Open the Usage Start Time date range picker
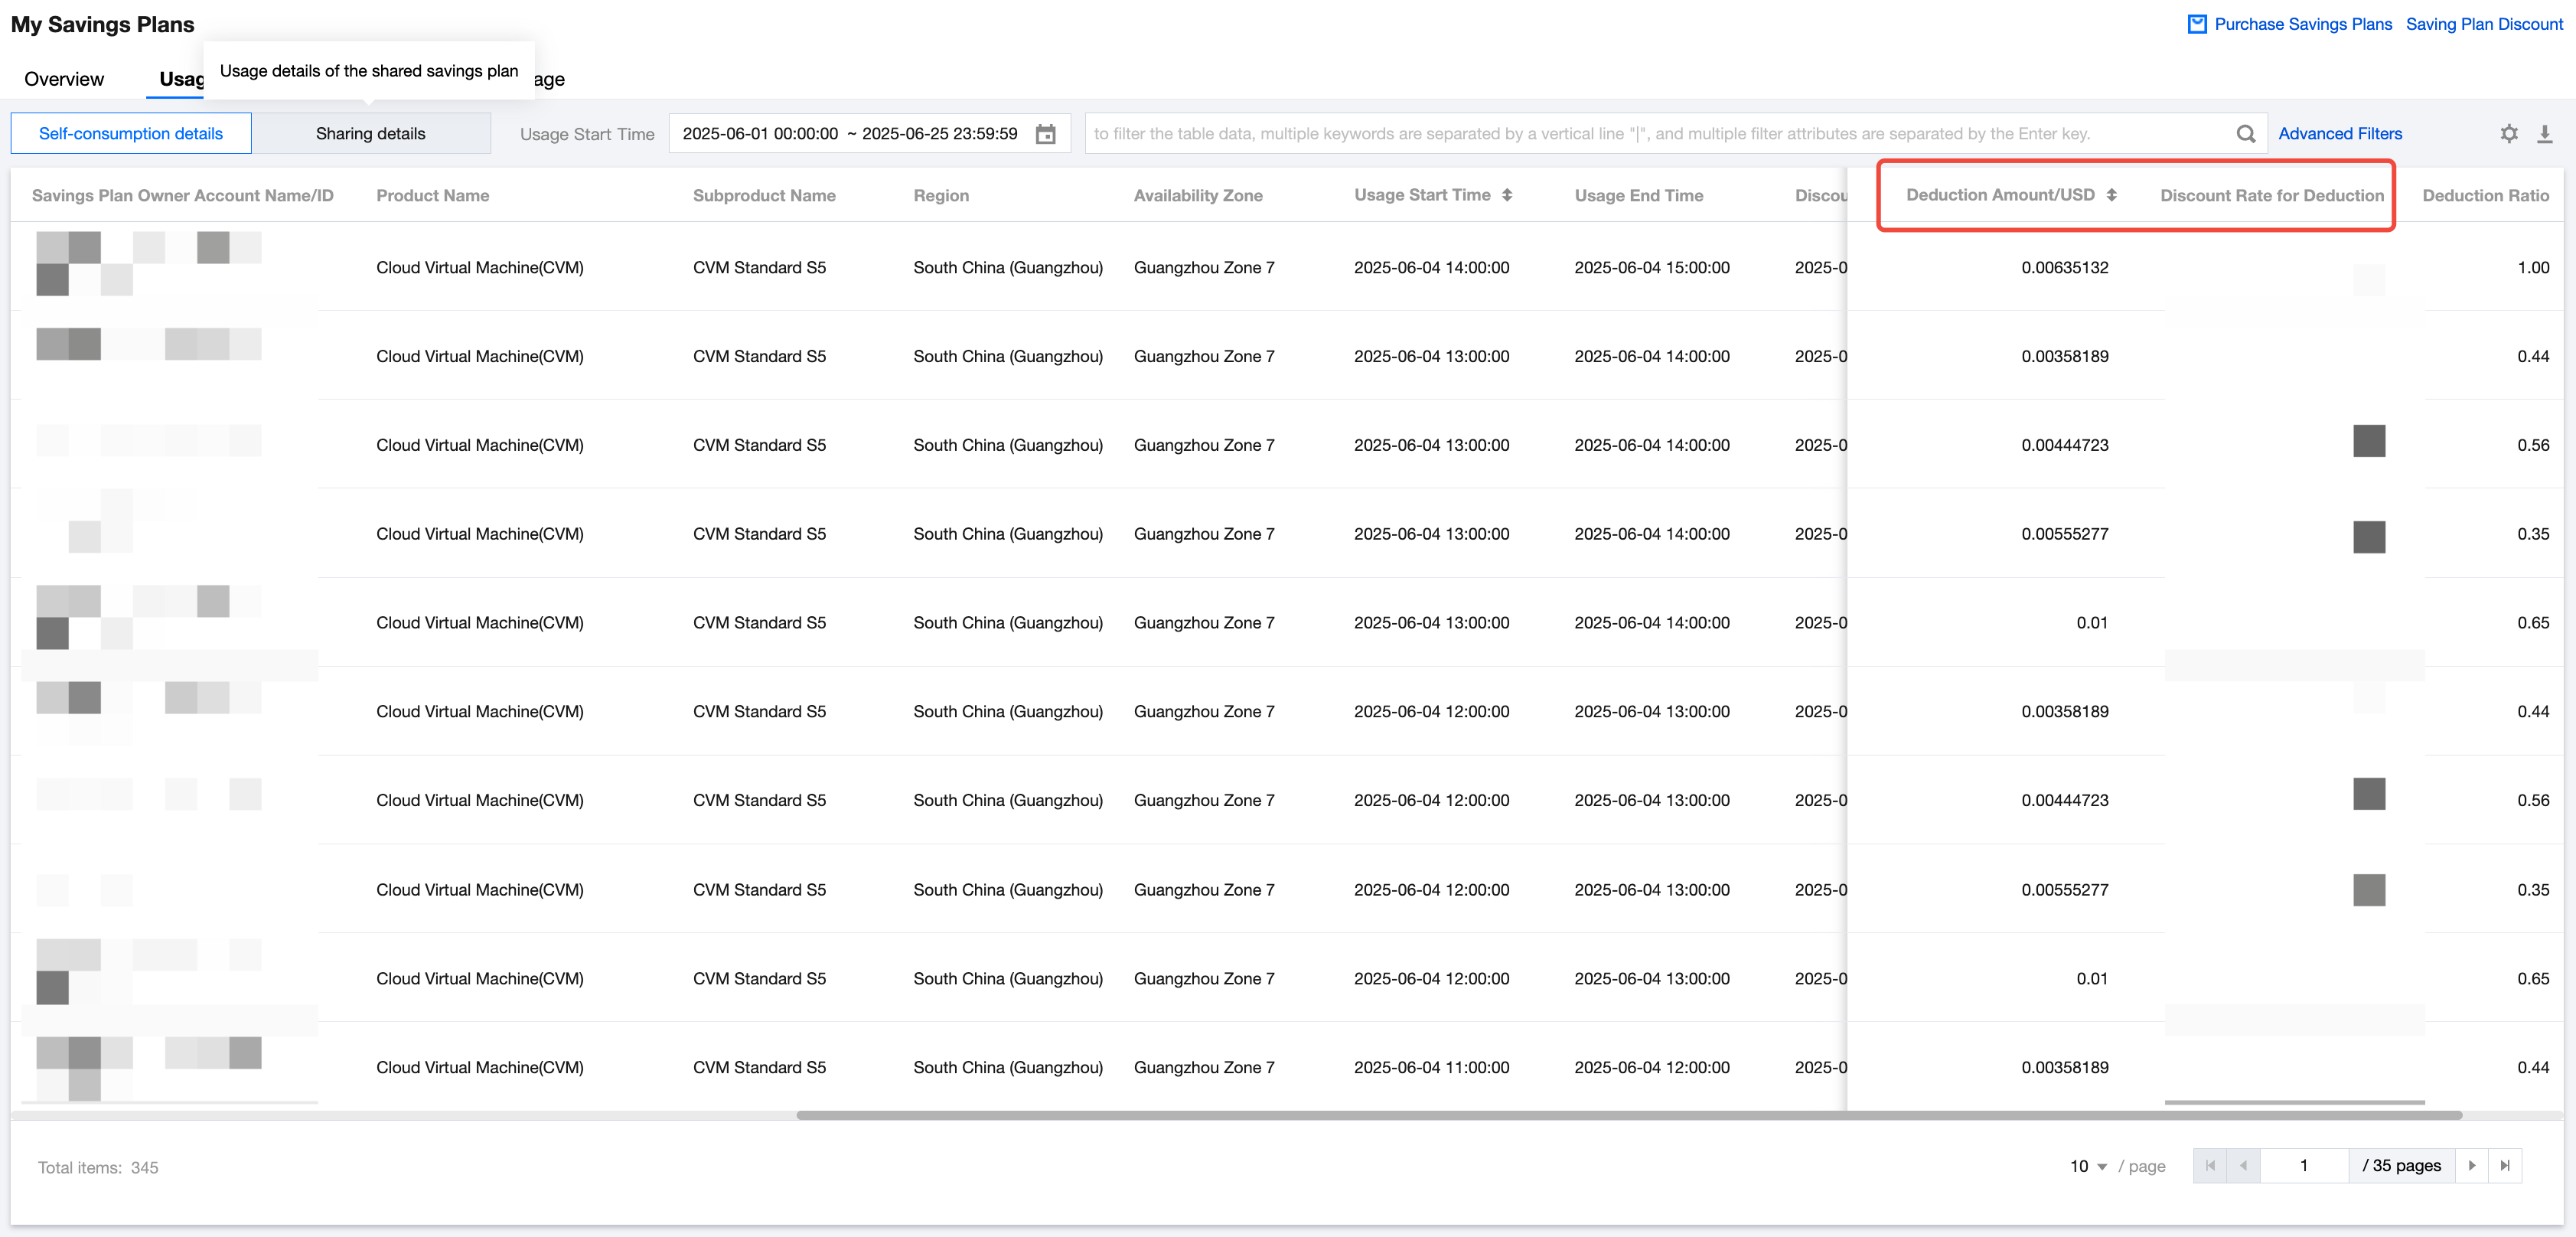 pos(850,134)
